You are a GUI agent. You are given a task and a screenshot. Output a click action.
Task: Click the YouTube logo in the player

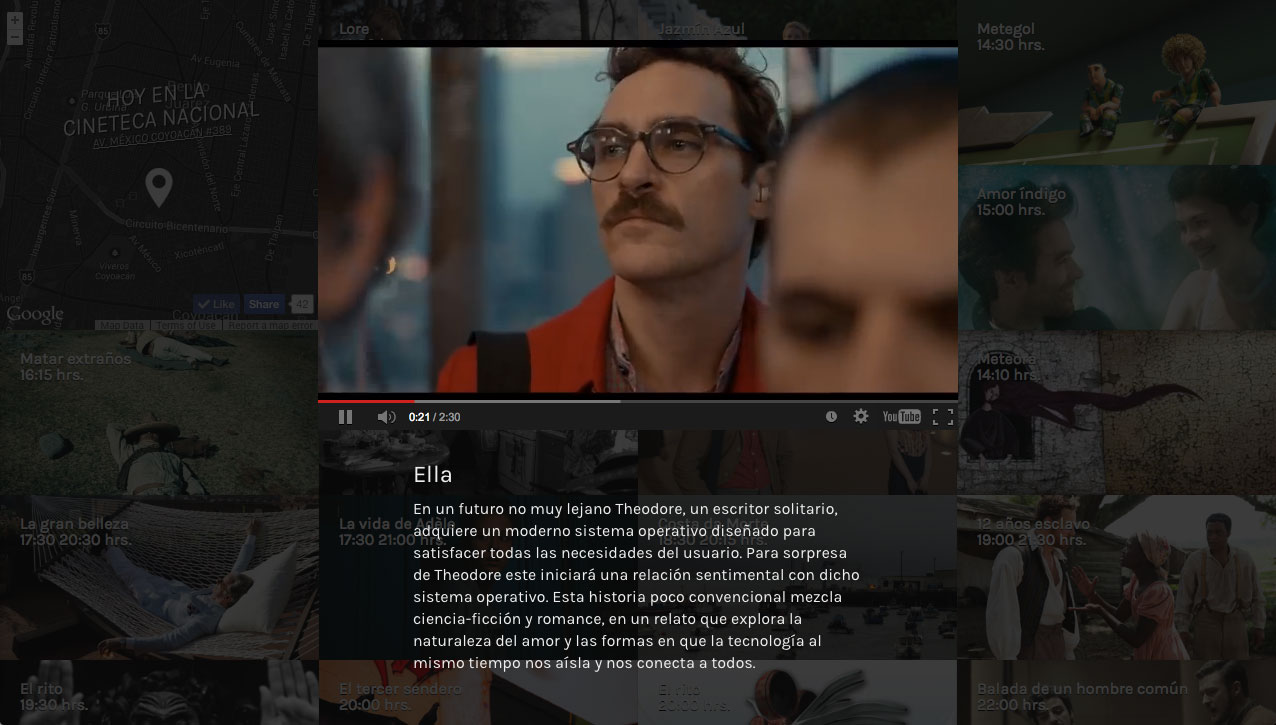(x=901, y=417)
